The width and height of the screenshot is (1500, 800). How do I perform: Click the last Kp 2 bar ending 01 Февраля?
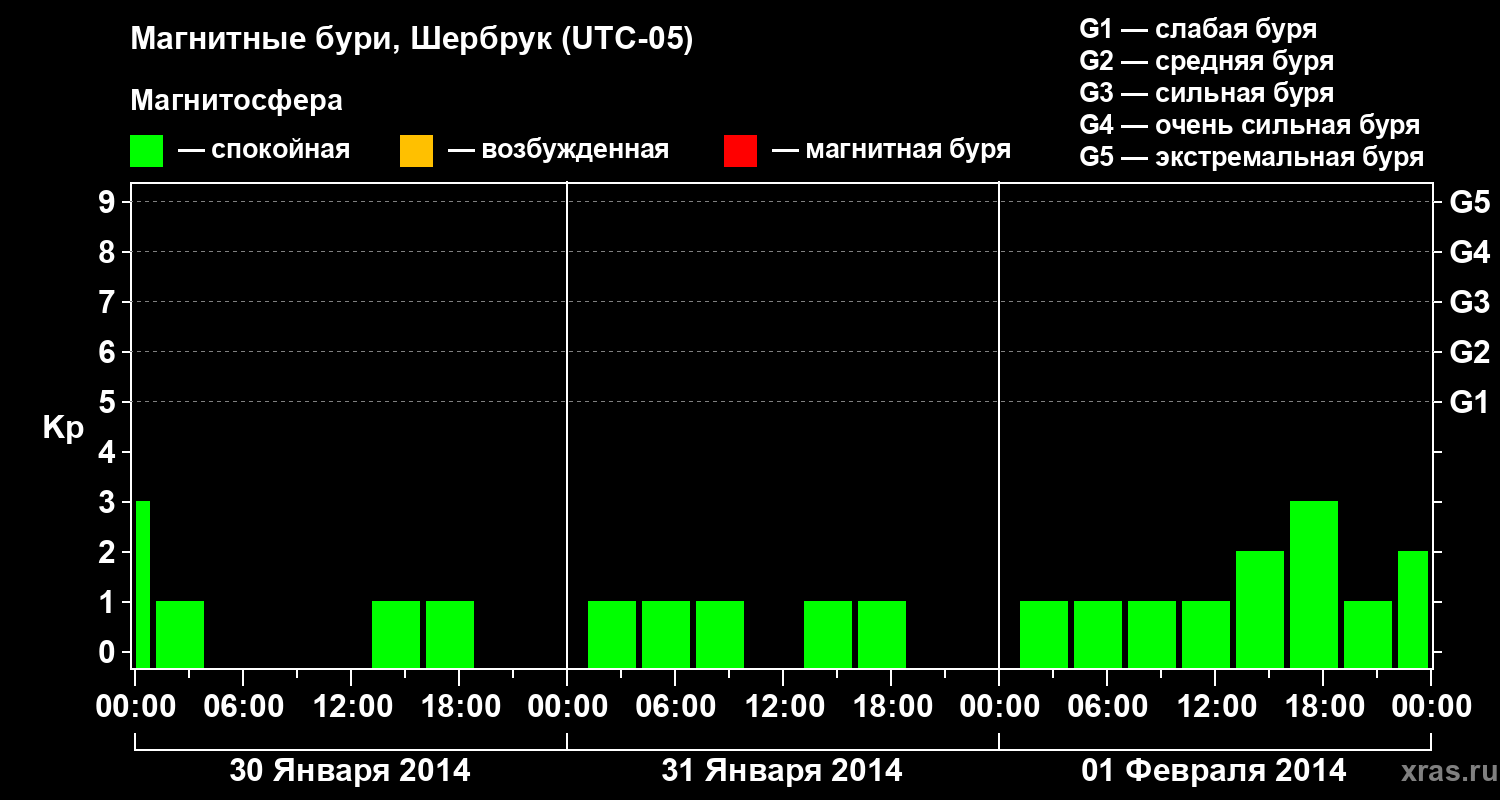click(1413, 609)
